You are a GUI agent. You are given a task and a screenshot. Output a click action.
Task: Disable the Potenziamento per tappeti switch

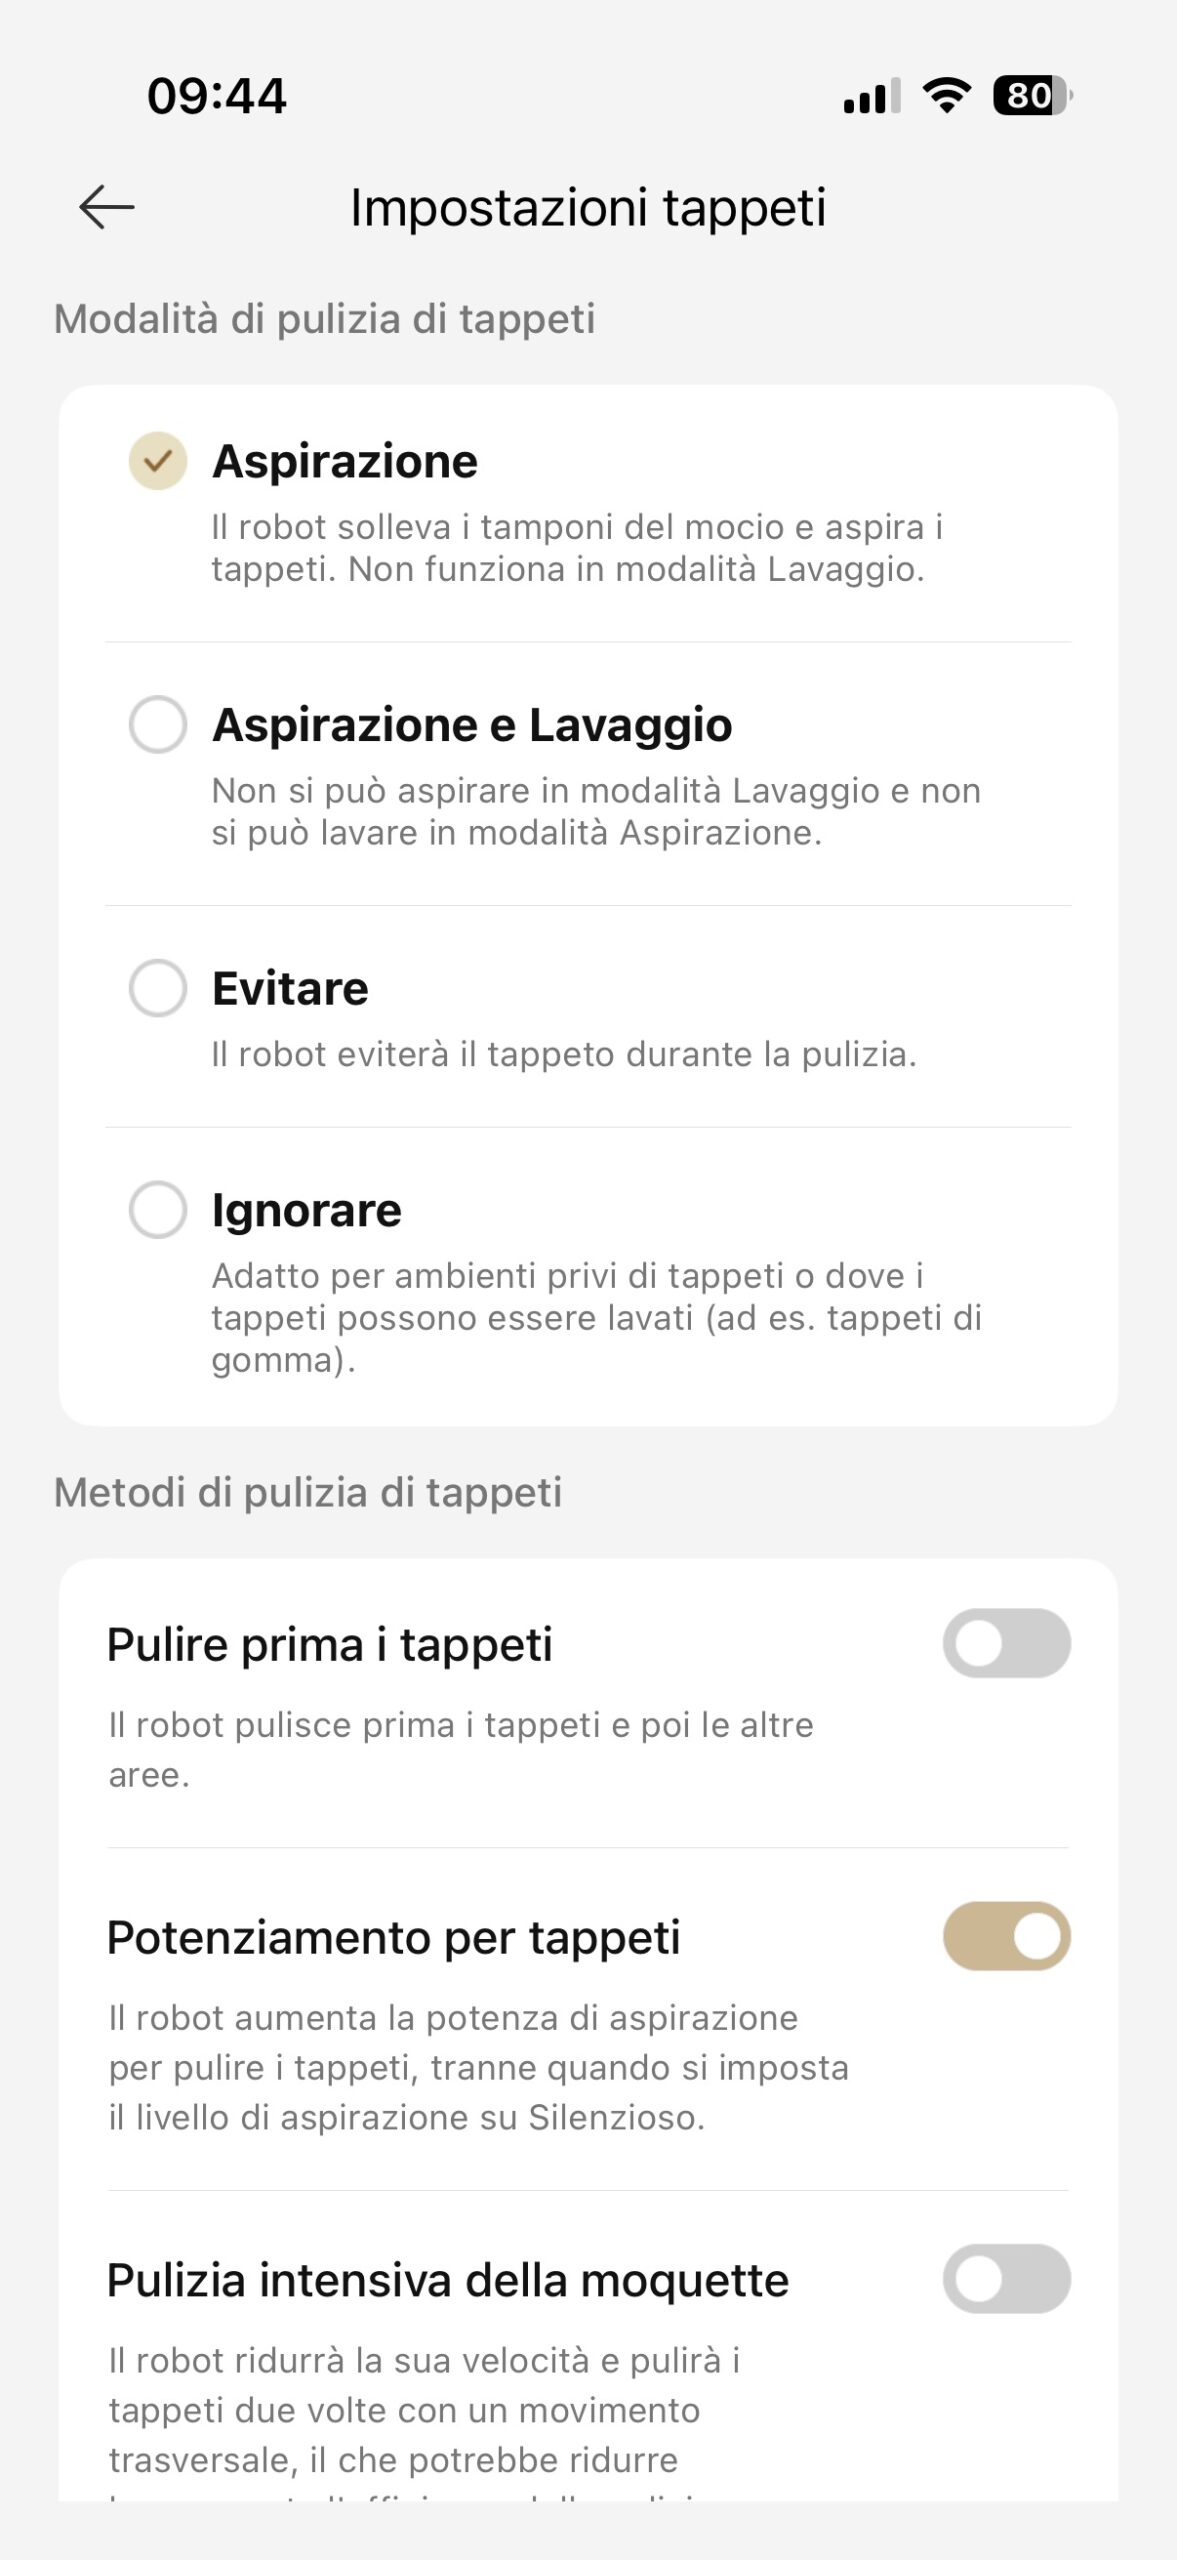pyautogui.click(x=1006, y=1936)
